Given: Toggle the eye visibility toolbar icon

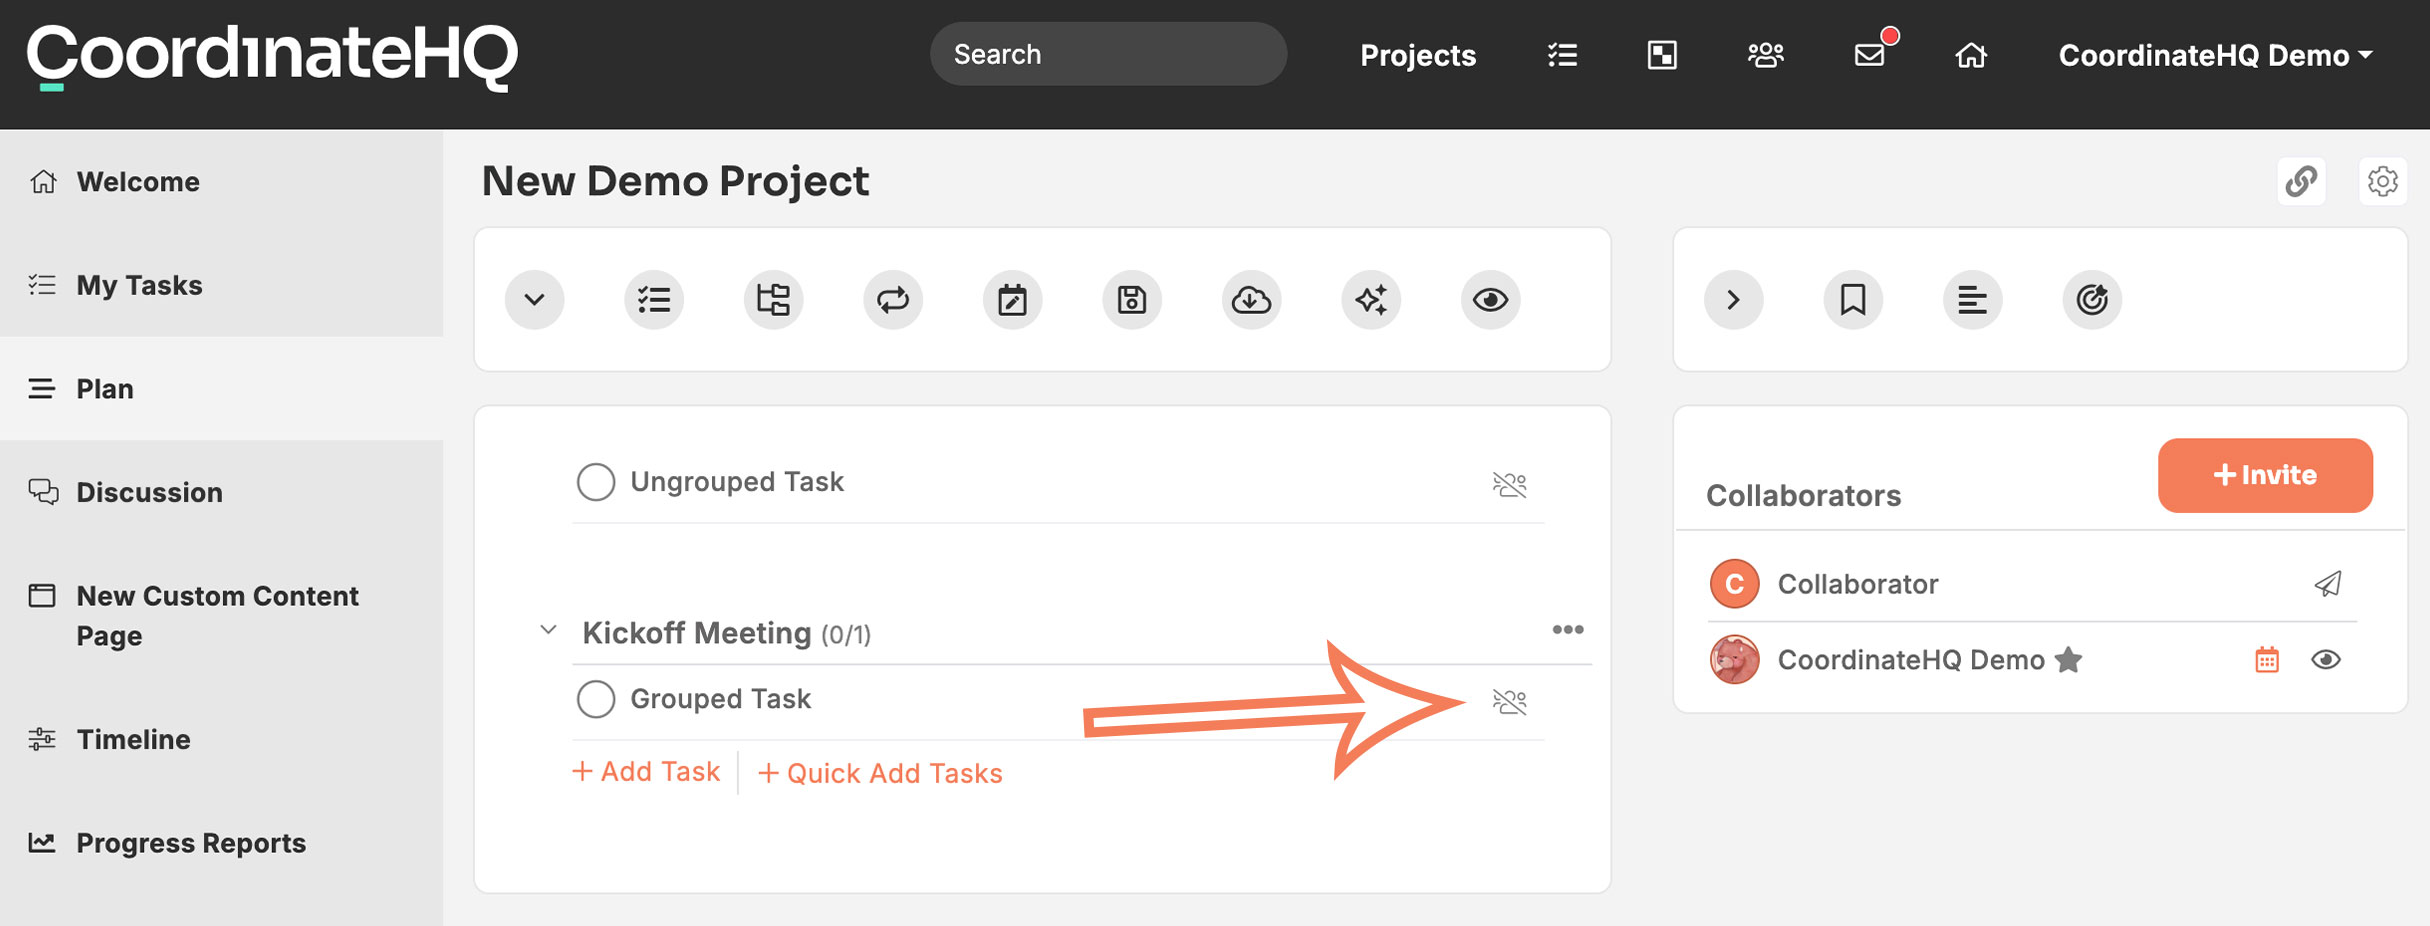Looking at the screenshot, I should coord(1490,299).
